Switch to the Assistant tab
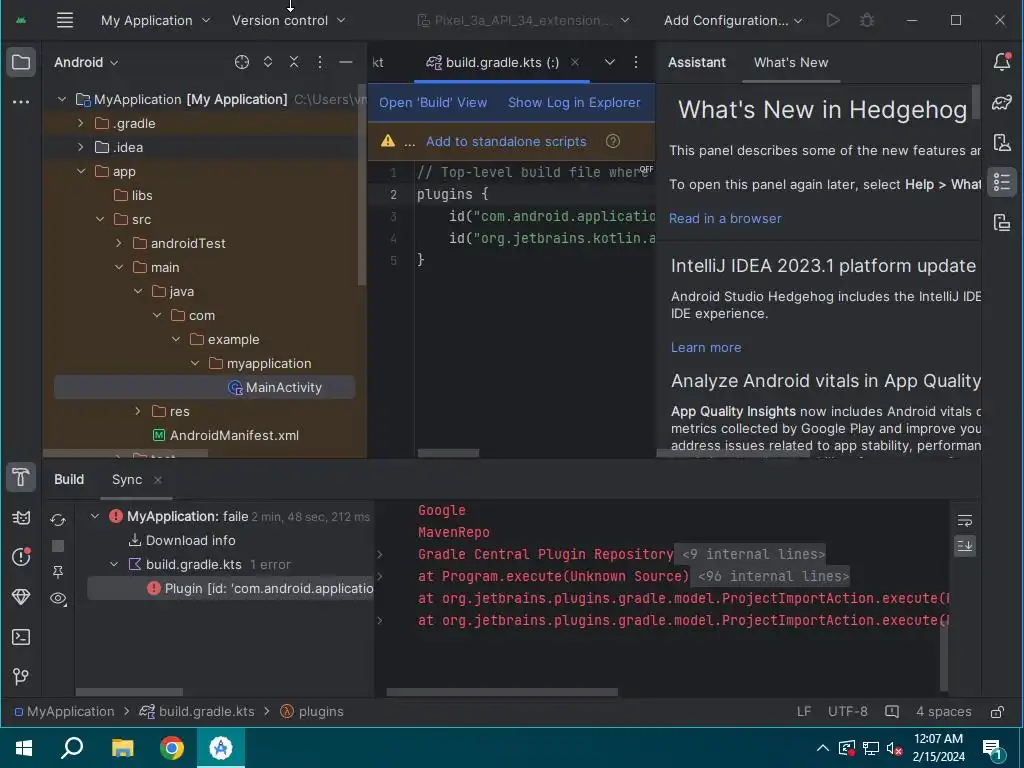 tap(696, 62)
